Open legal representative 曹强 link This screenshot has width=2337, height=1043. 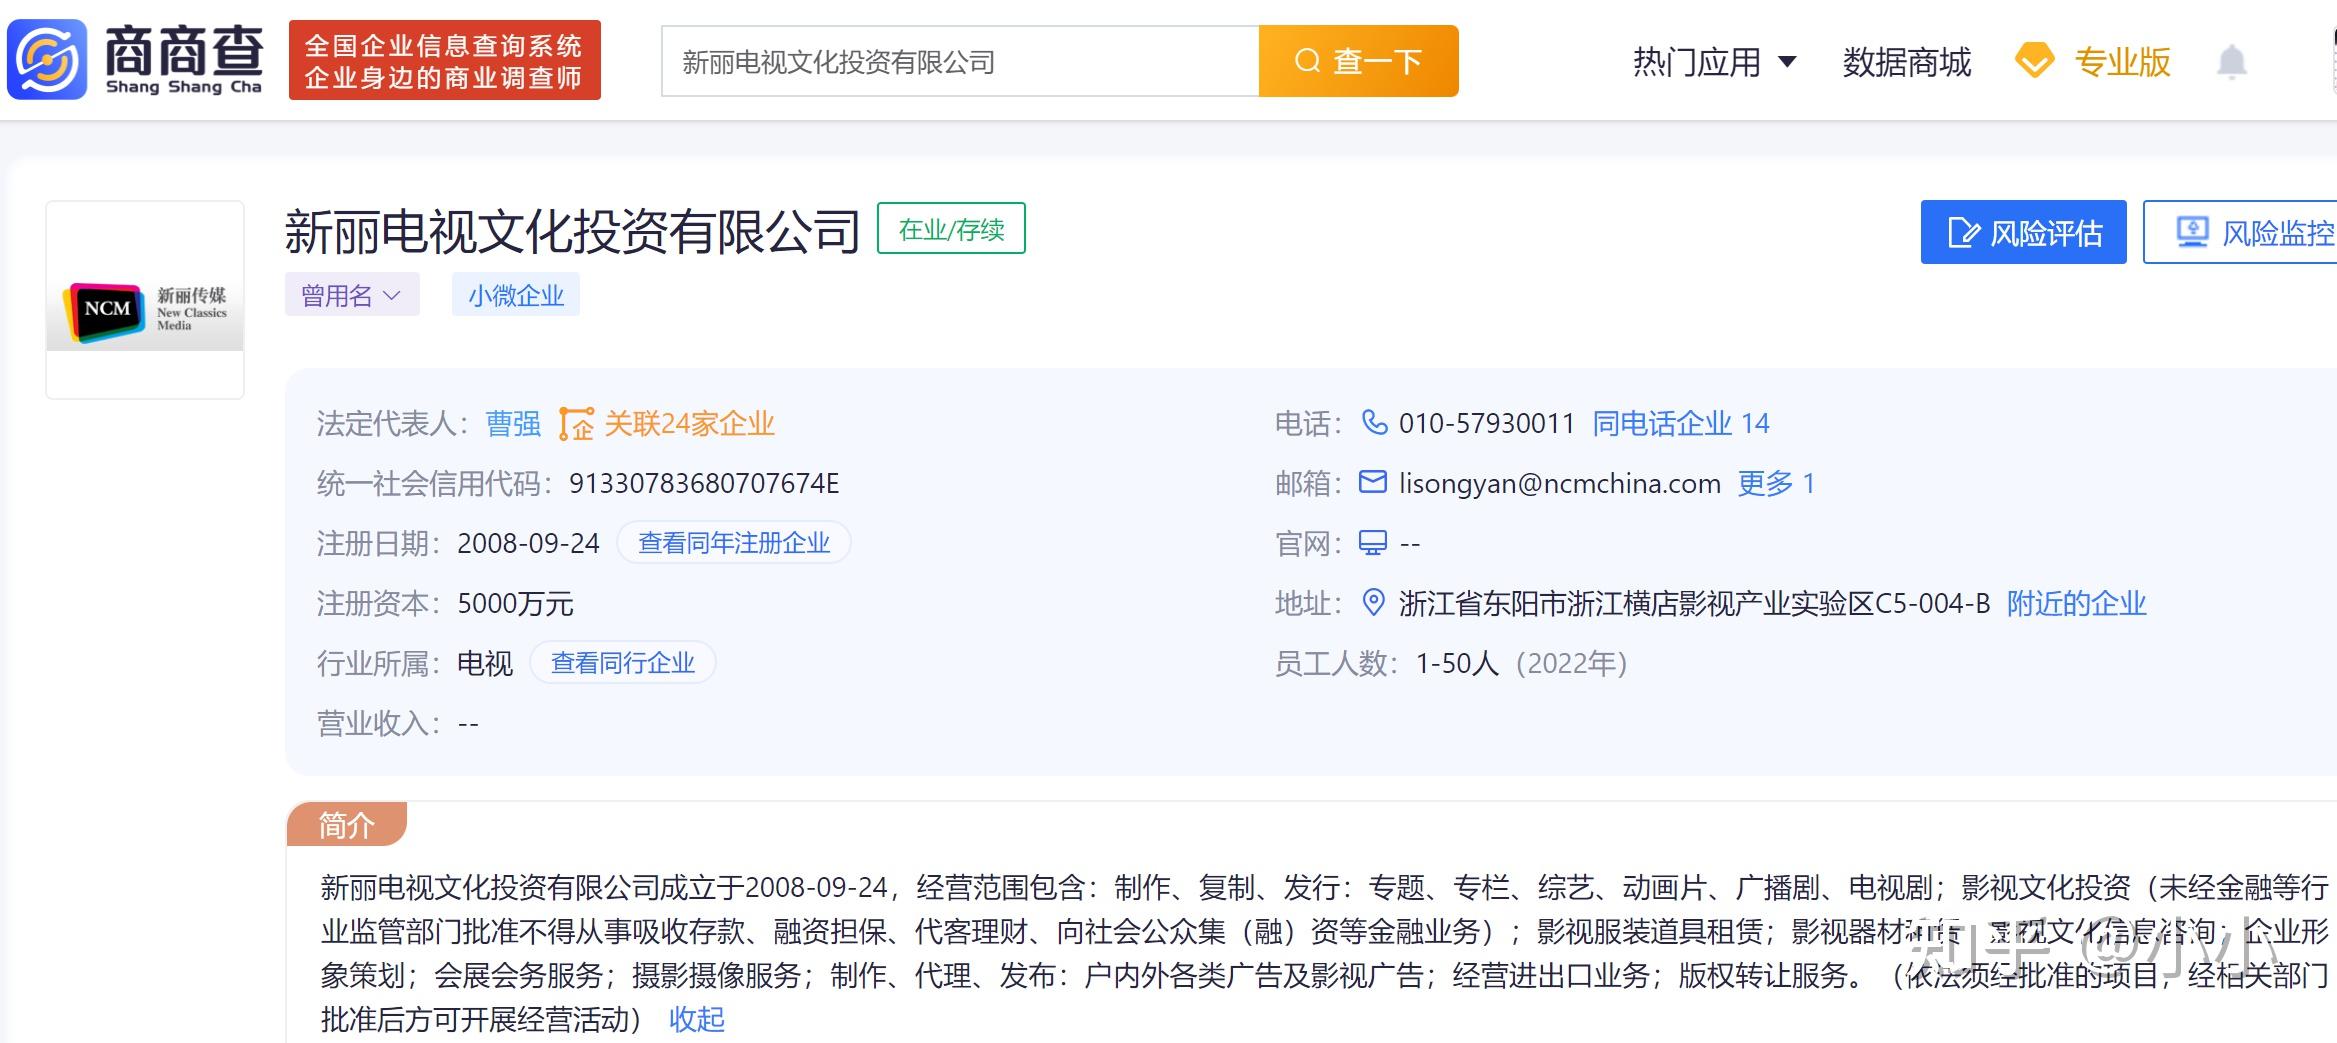(513, 424)
